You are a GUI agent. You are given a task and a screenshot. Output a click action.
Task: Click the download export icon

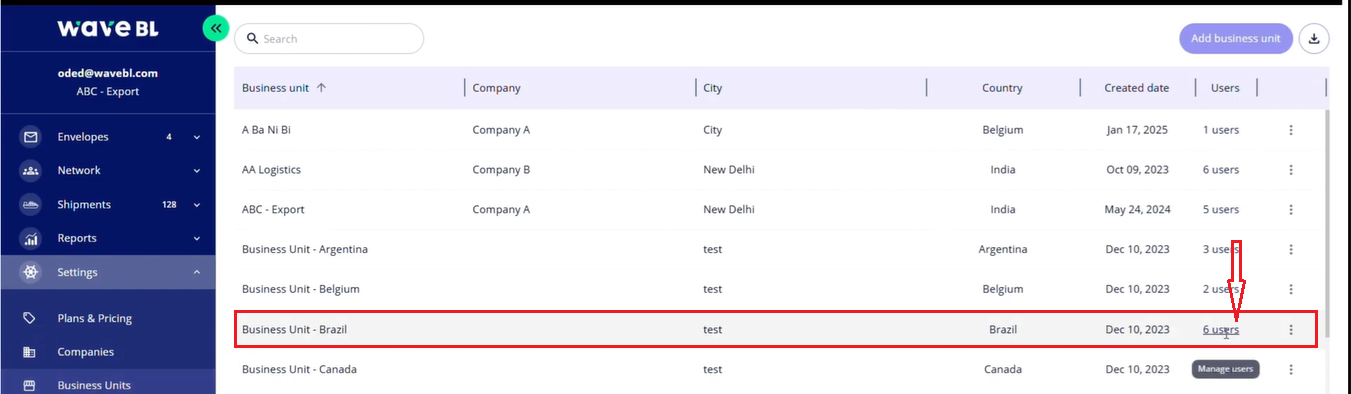(1314, 39)
